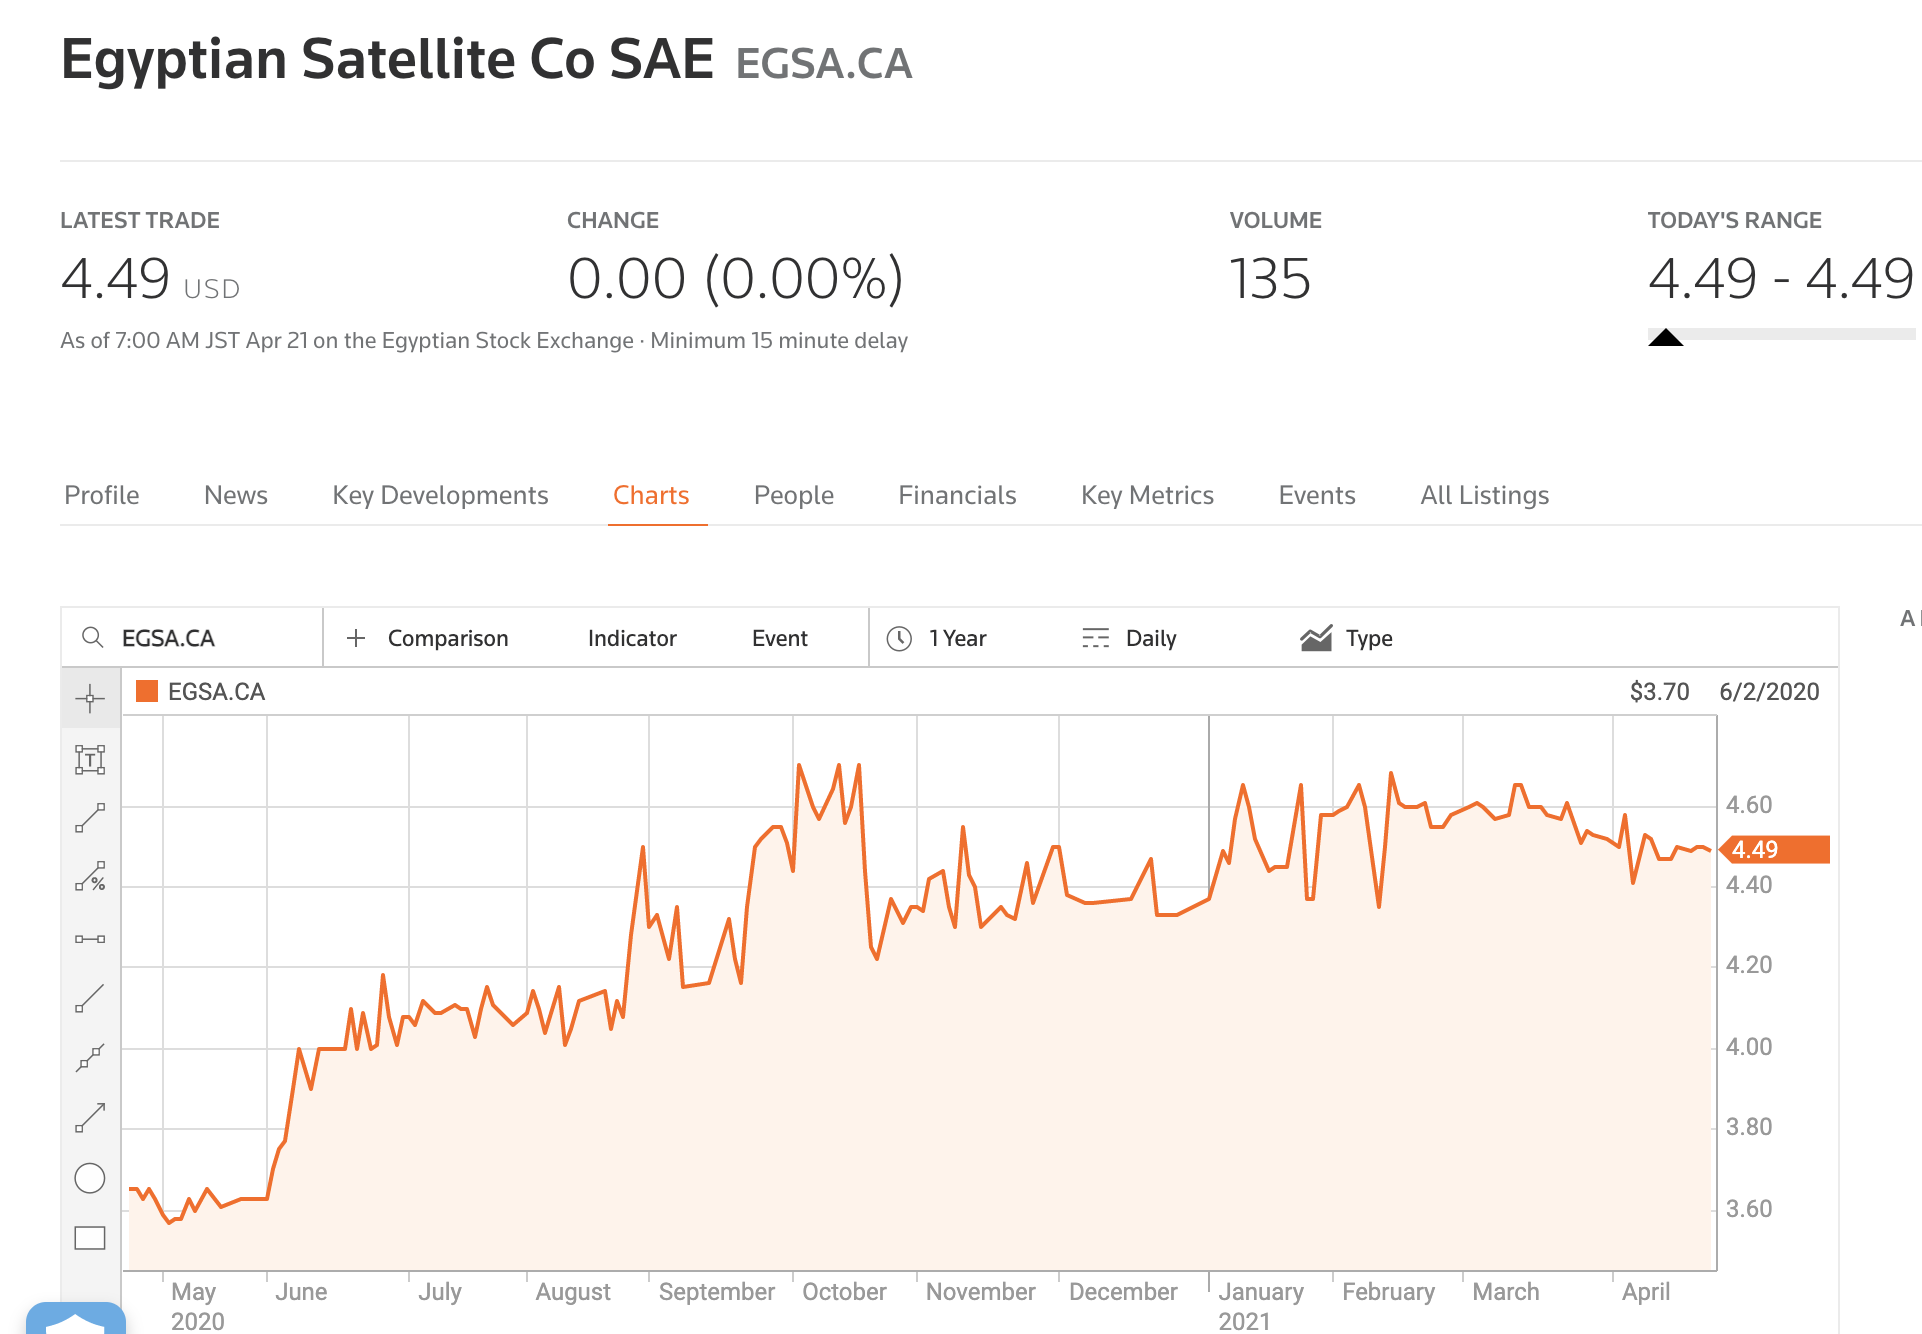Open the News tab

point(235,495)
